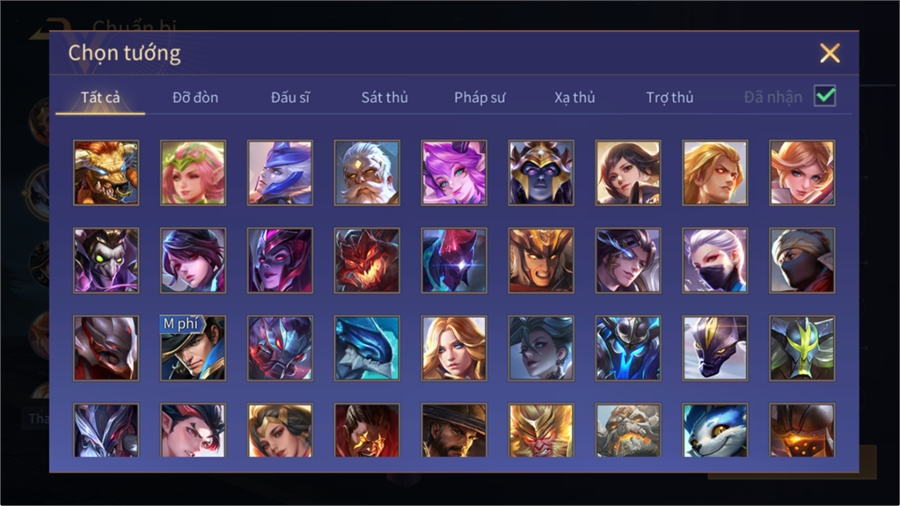900x506 pixels.
Task: Select the purple-haired girl hero portrait
Action: tap(454, 173)
